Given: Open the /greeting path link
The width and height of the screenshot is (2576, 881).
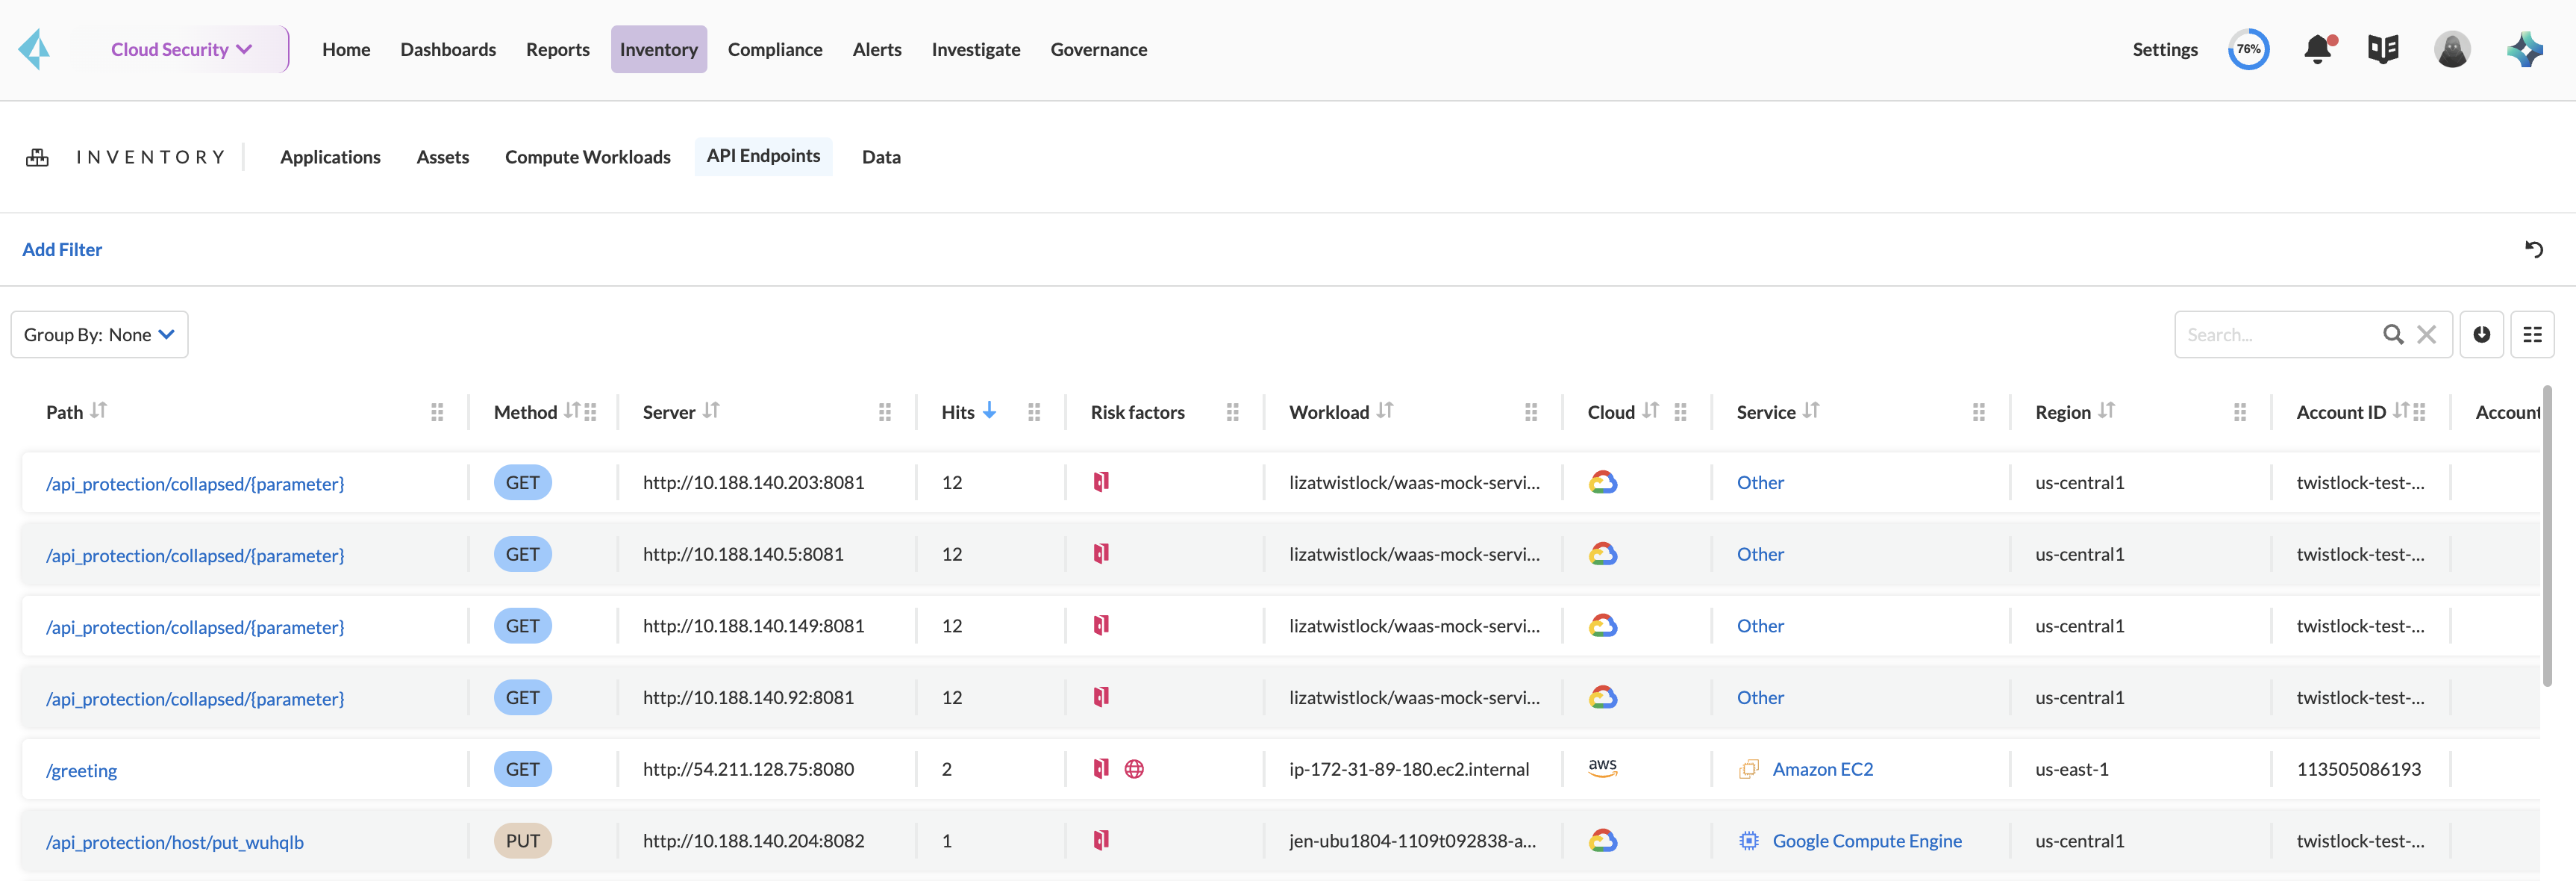Looking at the screenshot, I should coord(81,770).
